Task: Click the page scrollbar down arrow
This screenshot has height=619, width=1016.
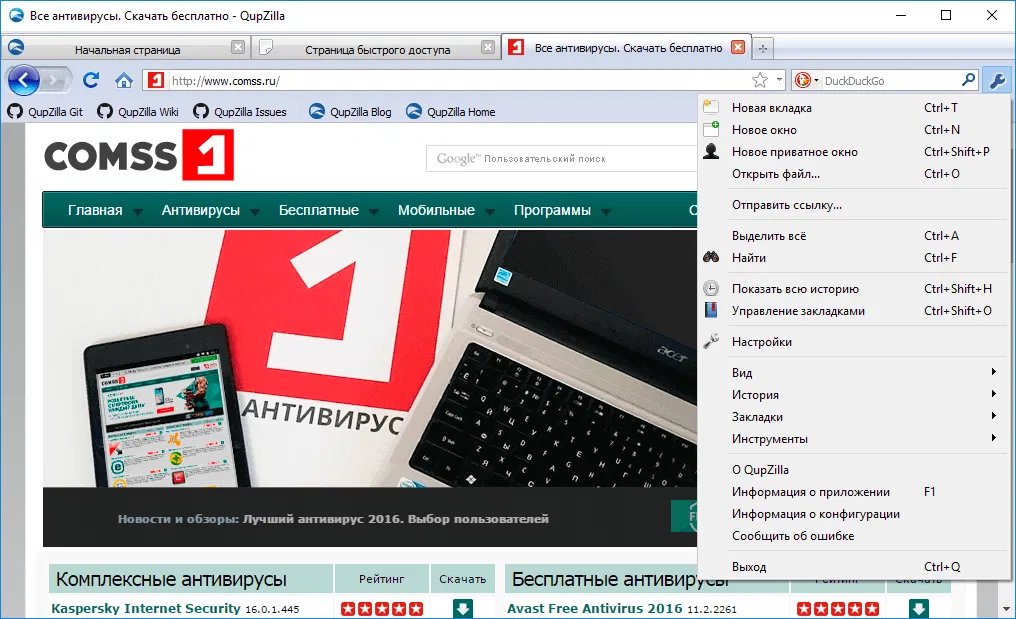Action: tap(1006, 609)
